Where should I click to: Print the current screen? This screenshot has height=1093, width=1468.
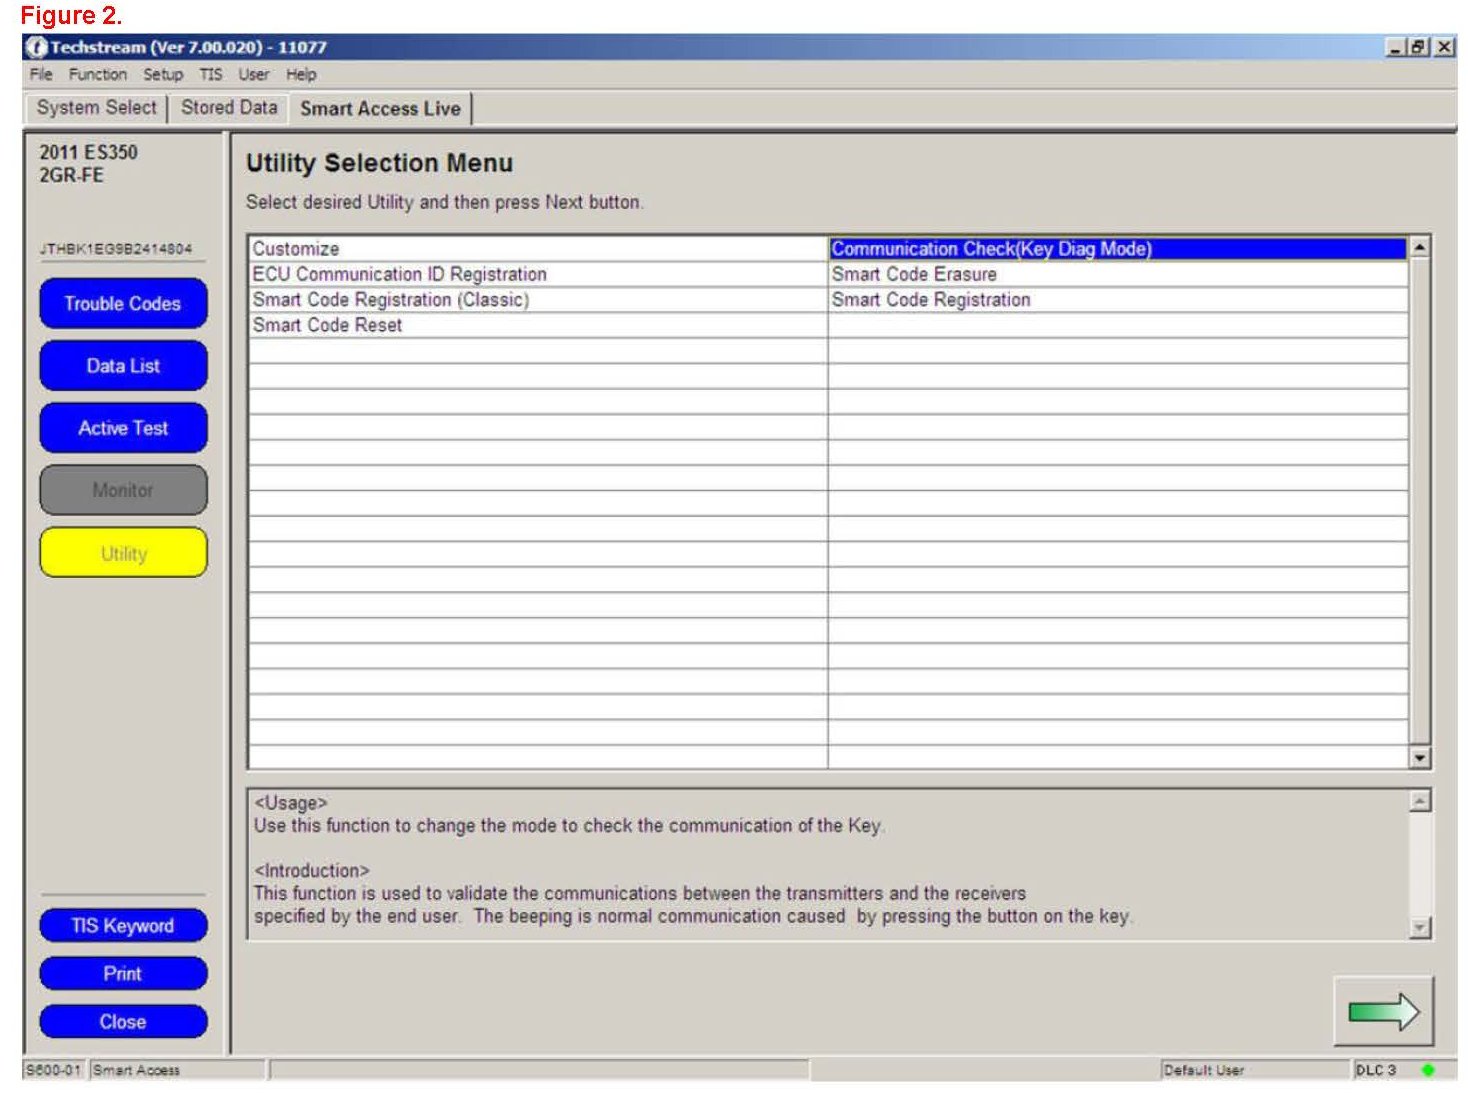[123, 974]
